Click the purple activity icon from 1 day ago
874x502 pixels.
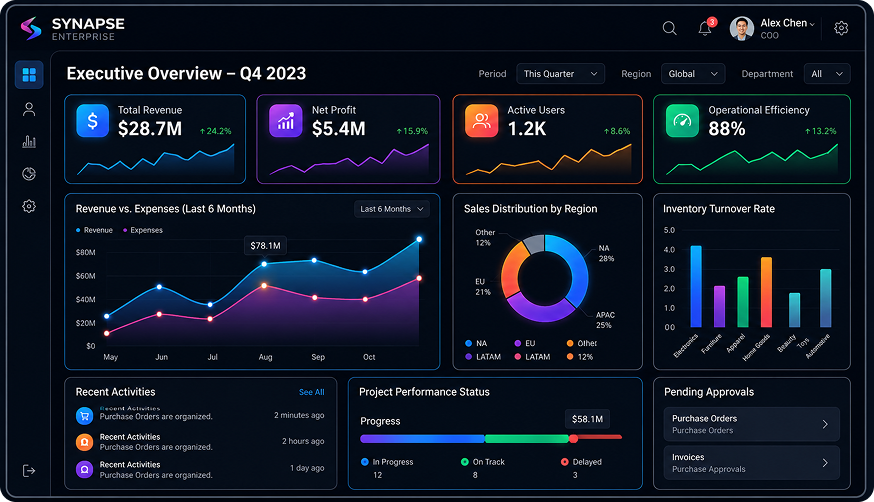(84, 469)
